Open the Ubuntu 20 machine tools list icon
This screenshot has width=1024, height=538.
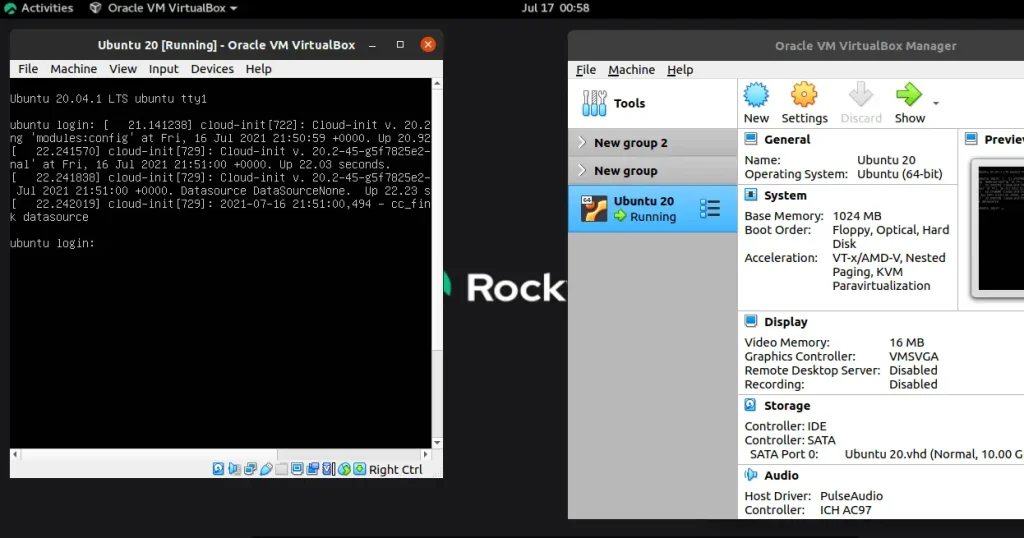point(709,209)
